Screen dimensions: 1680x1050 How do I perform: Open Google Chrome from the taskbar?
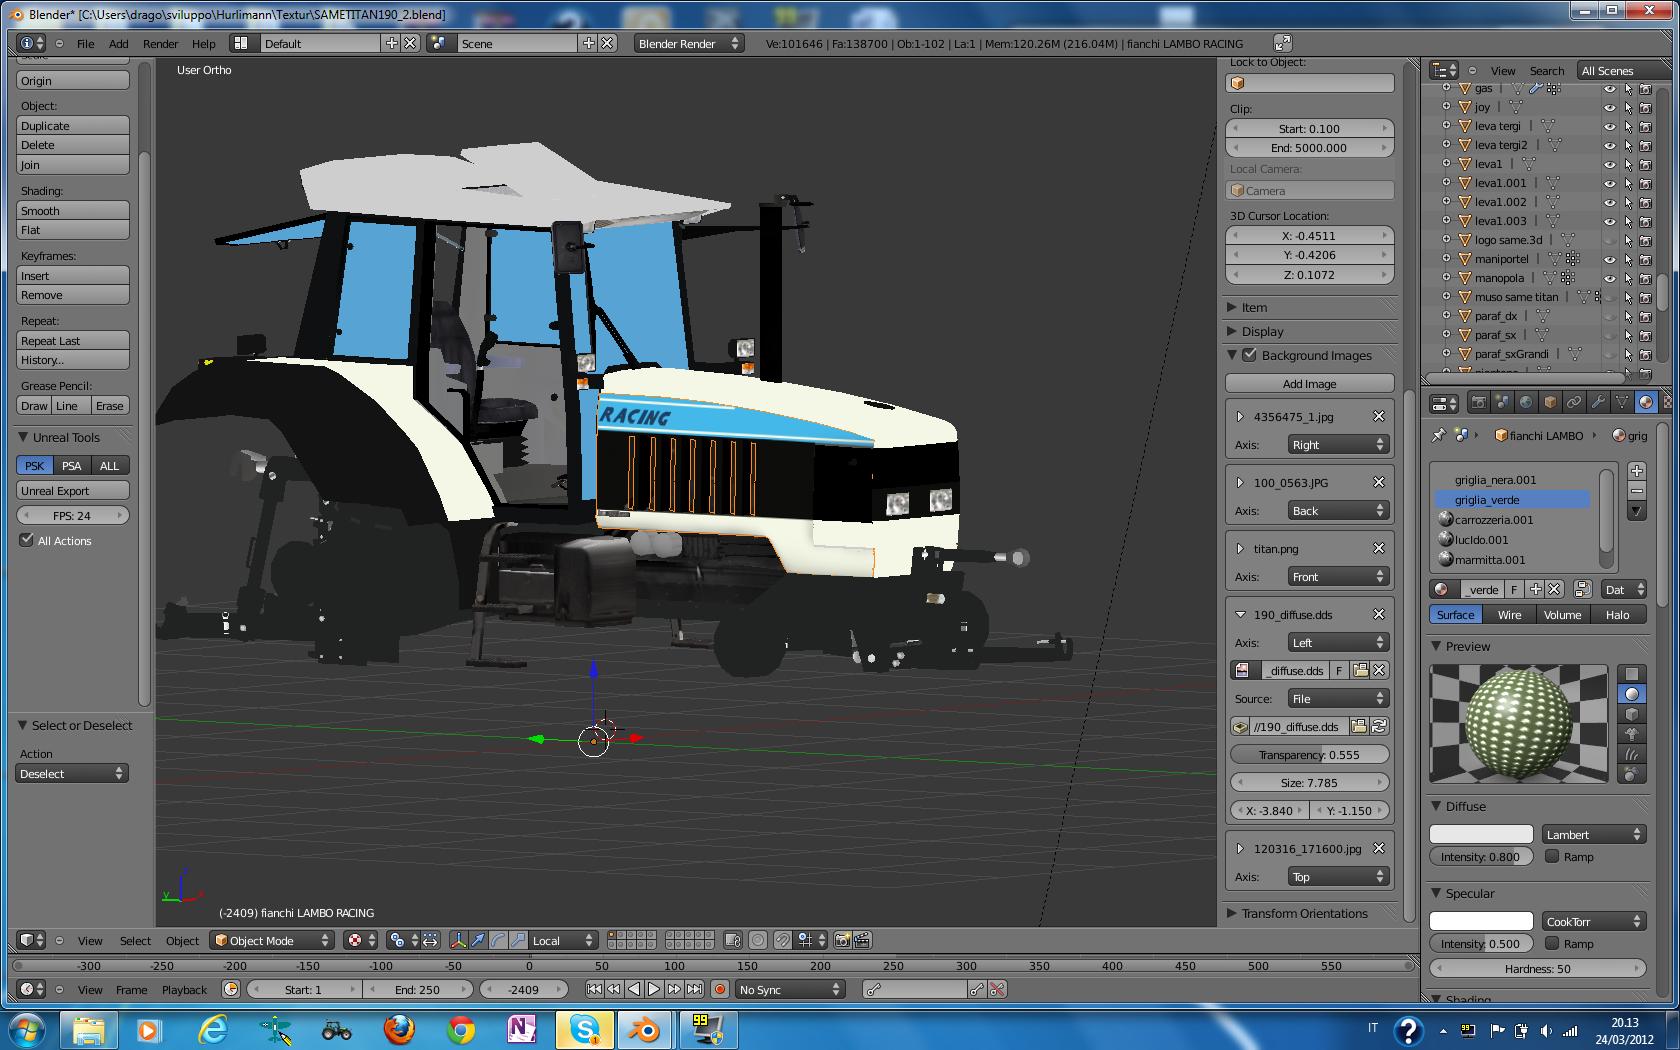pyautogui.click(x=461, y=1029)
